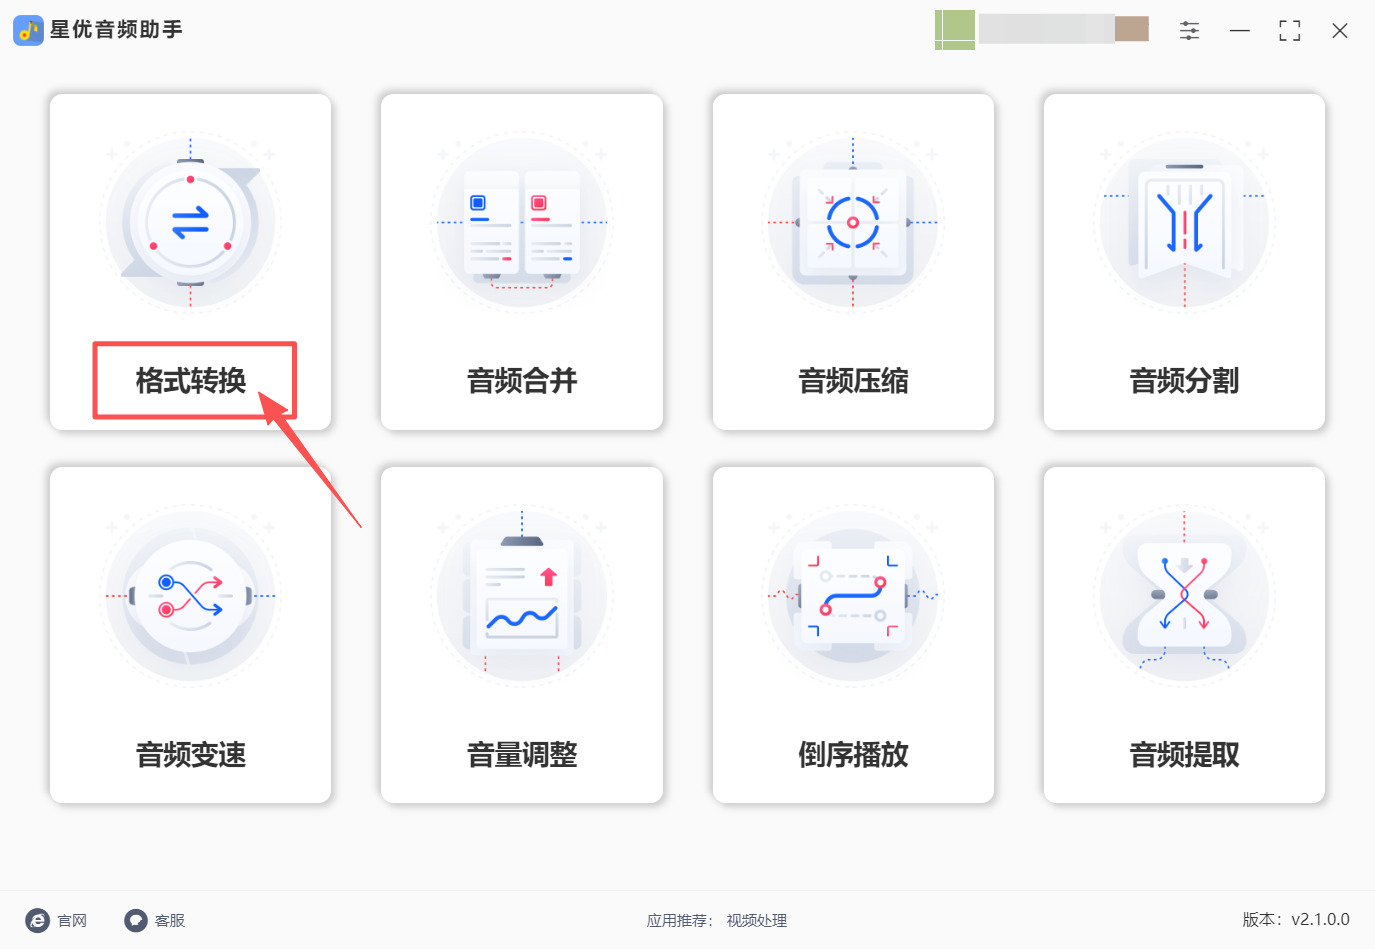This screenshot has height=950, width=1375.
Task: Open the settings sliders icon in title bar
Action: point(1189,31)
